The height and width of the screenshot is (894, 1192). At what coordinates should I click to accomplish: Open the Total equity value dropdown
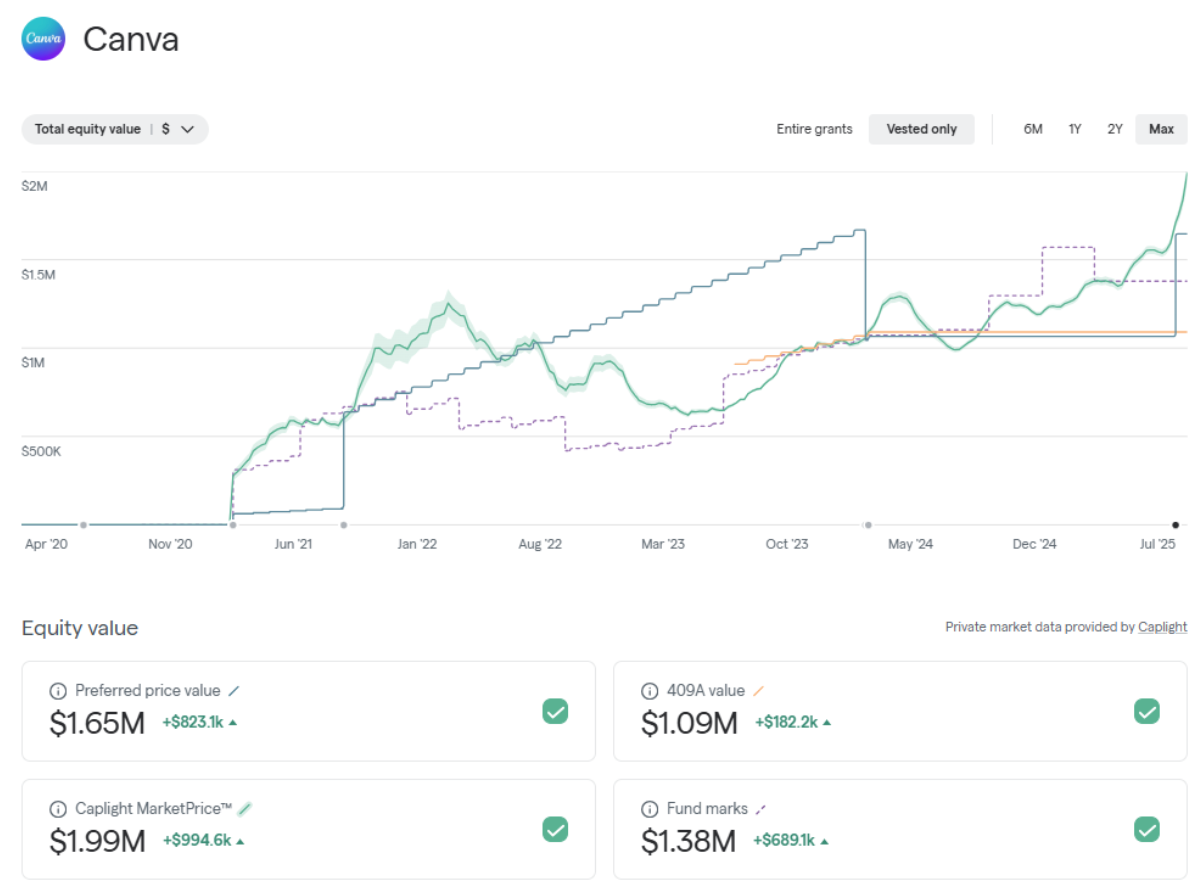click(115, 129)
